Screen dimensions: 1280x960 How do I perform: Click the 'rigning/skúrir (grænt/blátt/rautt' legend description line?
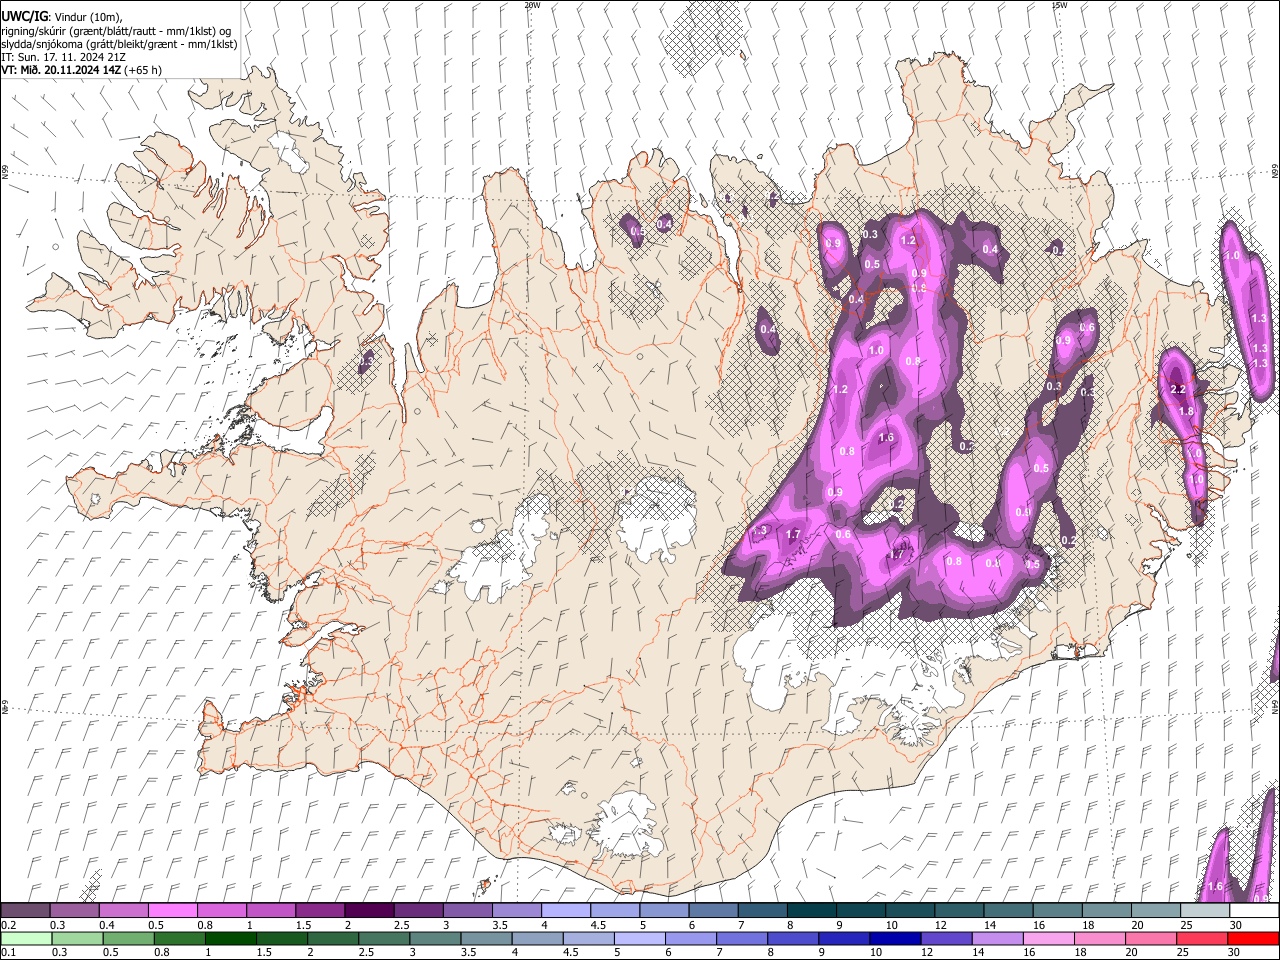(x=117, y=31)
